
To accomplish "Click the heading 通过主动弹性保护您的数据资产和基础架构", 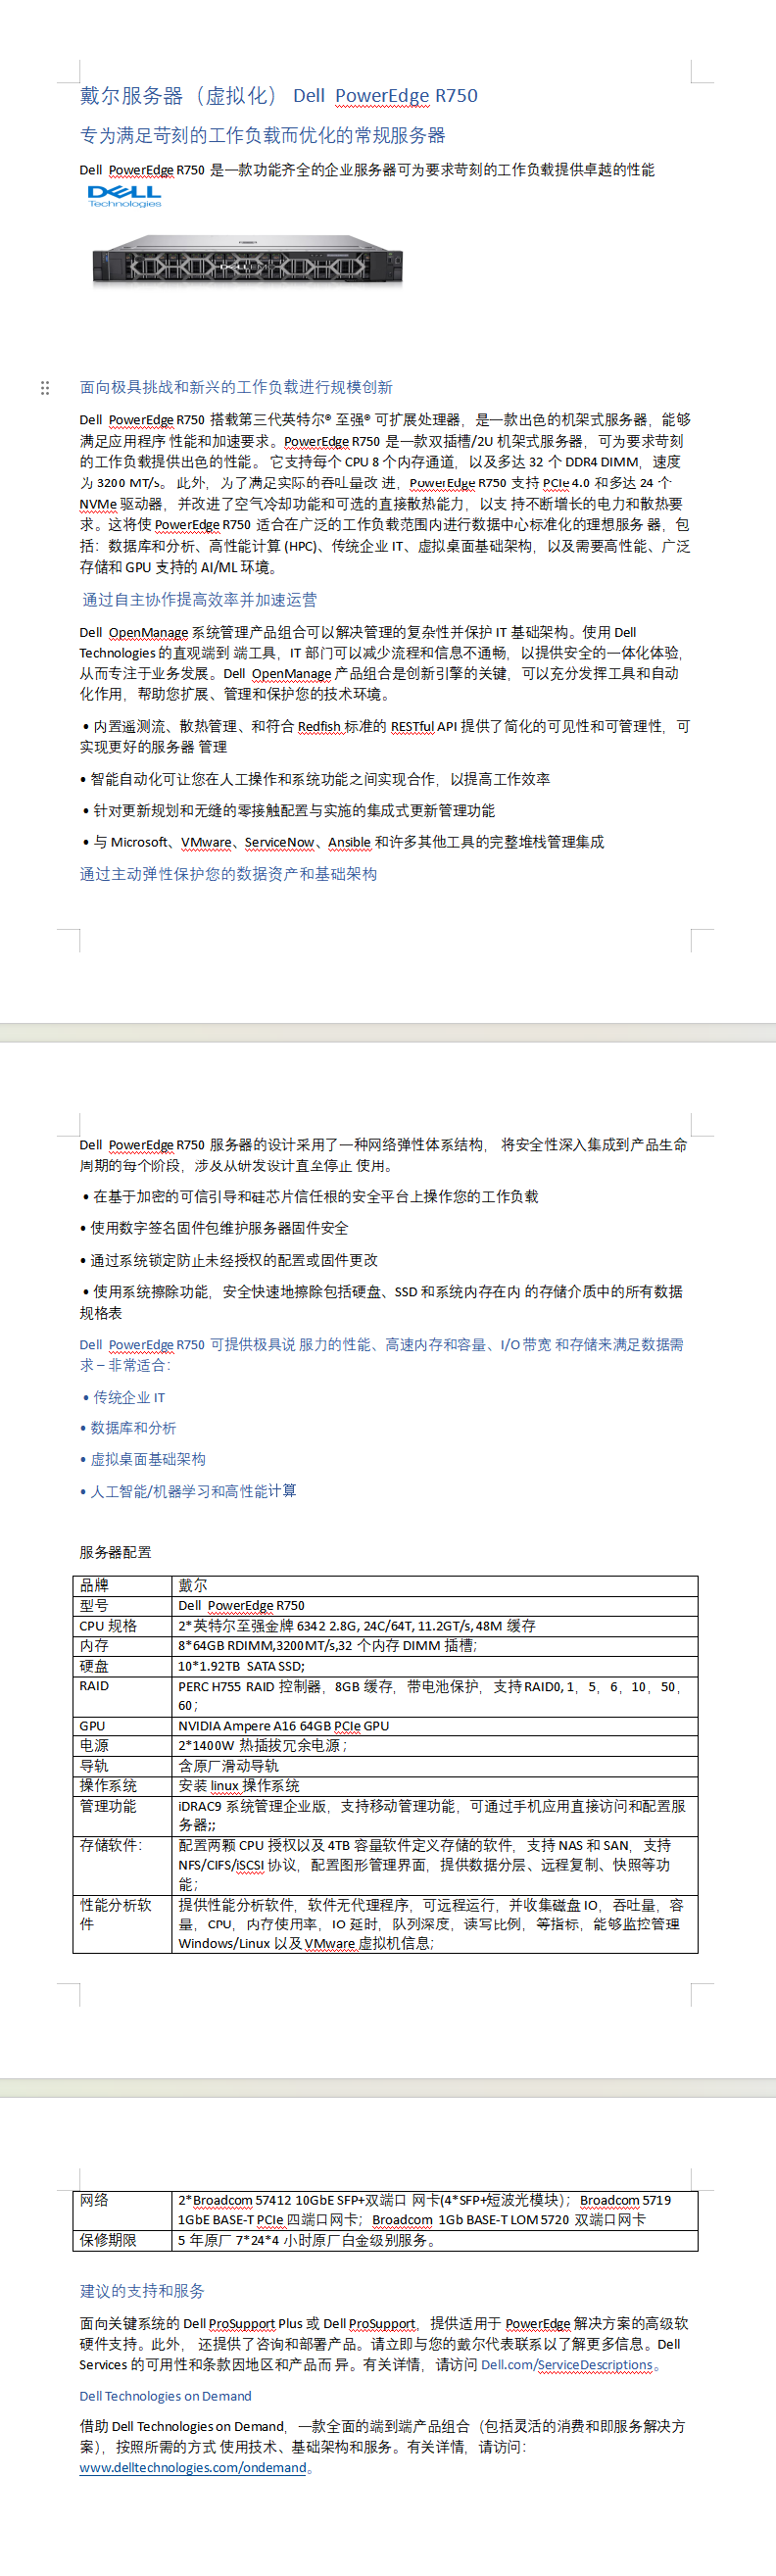I will point(228,873).
